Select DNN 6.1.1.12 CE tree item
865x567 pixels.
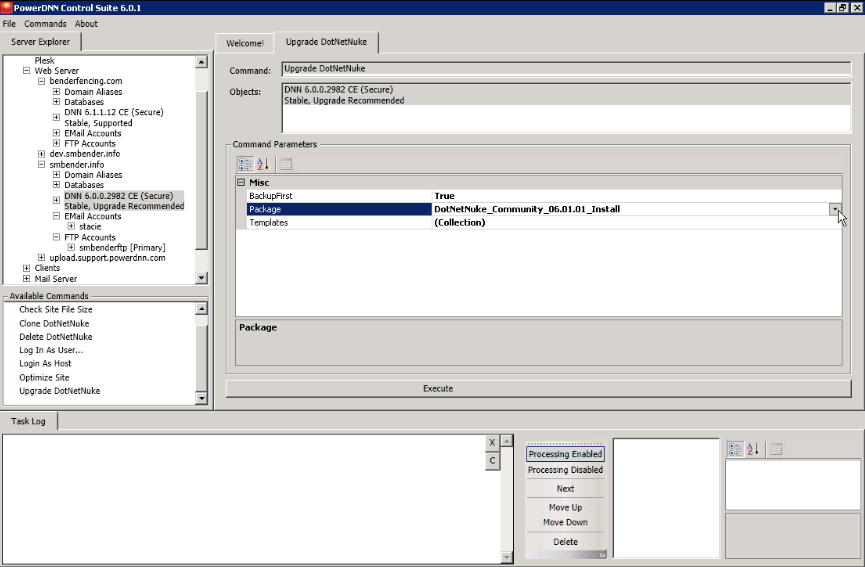tap(114, 117)
